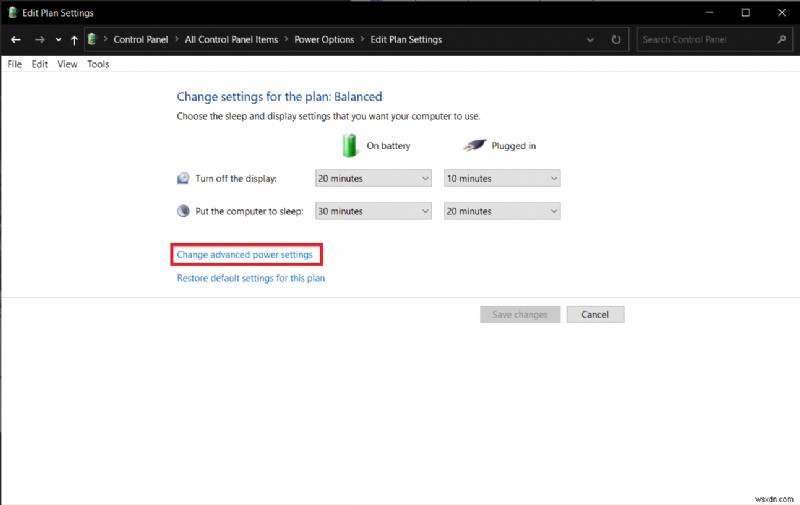Open sleep timeout dropdown for On battery
This screenshot has width=800, height=505.
373,211
